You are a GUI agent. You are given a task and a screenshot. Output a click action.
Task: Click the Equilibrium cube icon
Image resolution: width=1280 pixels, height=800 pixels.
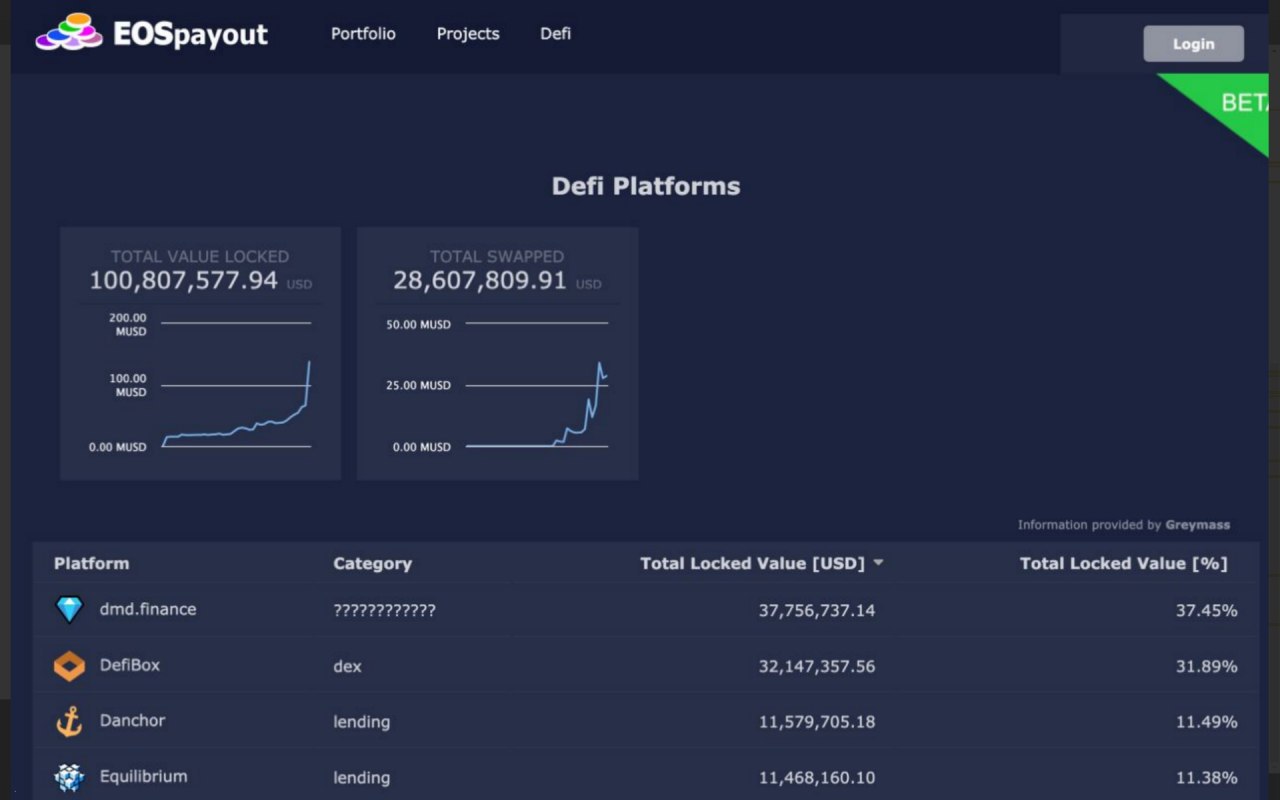pyautogui.click(x=69, y=777)
